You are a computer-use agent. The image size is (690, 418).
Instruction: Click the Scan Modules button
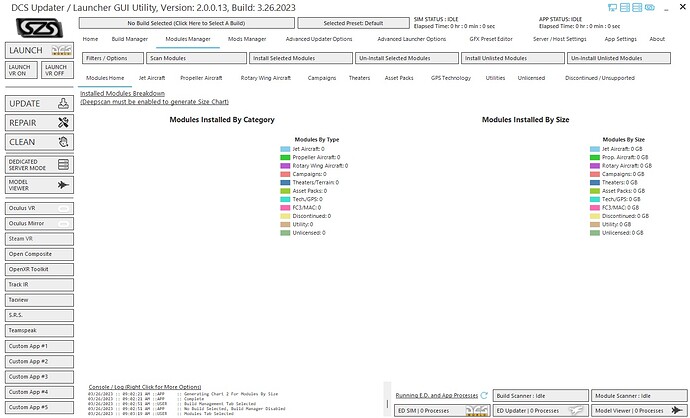pyautogui.click(x=196, y=58)
